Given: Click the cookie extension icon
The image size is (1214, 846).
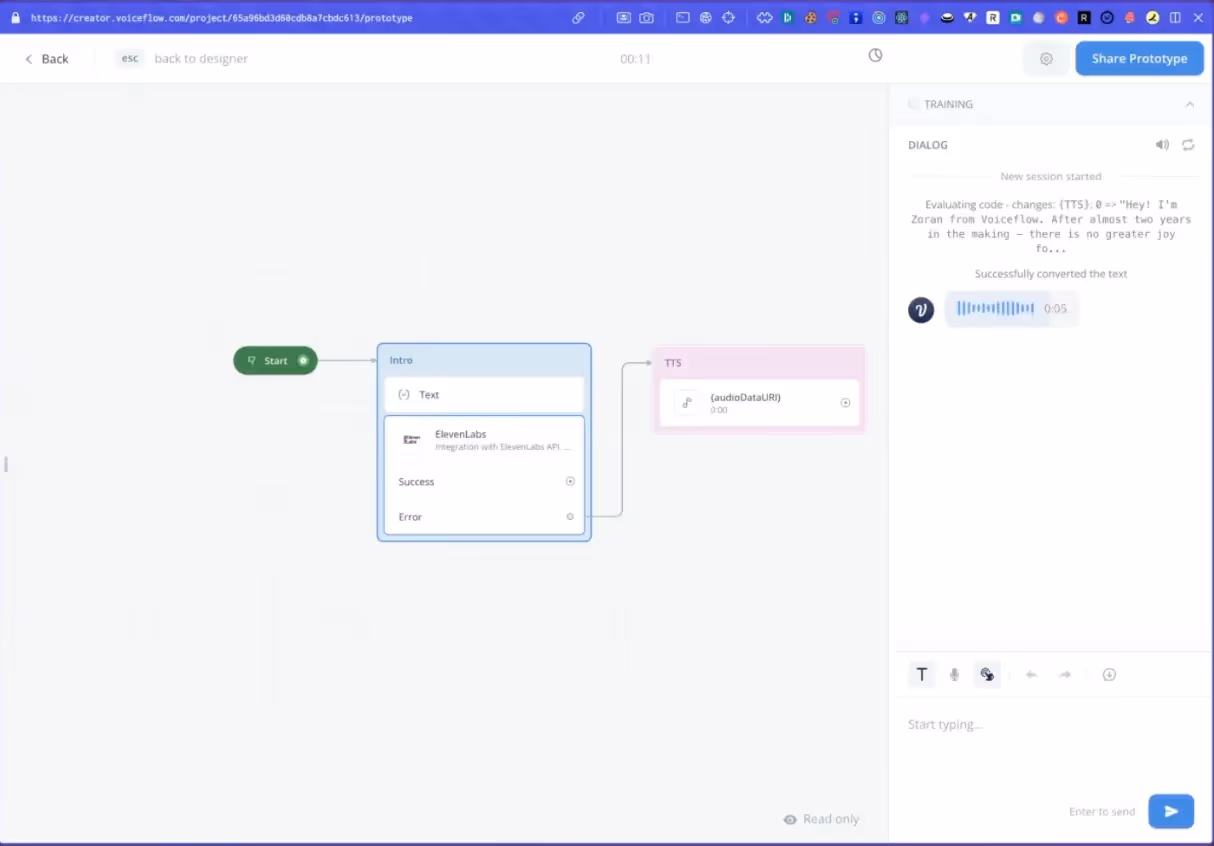Looking at the screenshot, I should (x=811, y=18).
